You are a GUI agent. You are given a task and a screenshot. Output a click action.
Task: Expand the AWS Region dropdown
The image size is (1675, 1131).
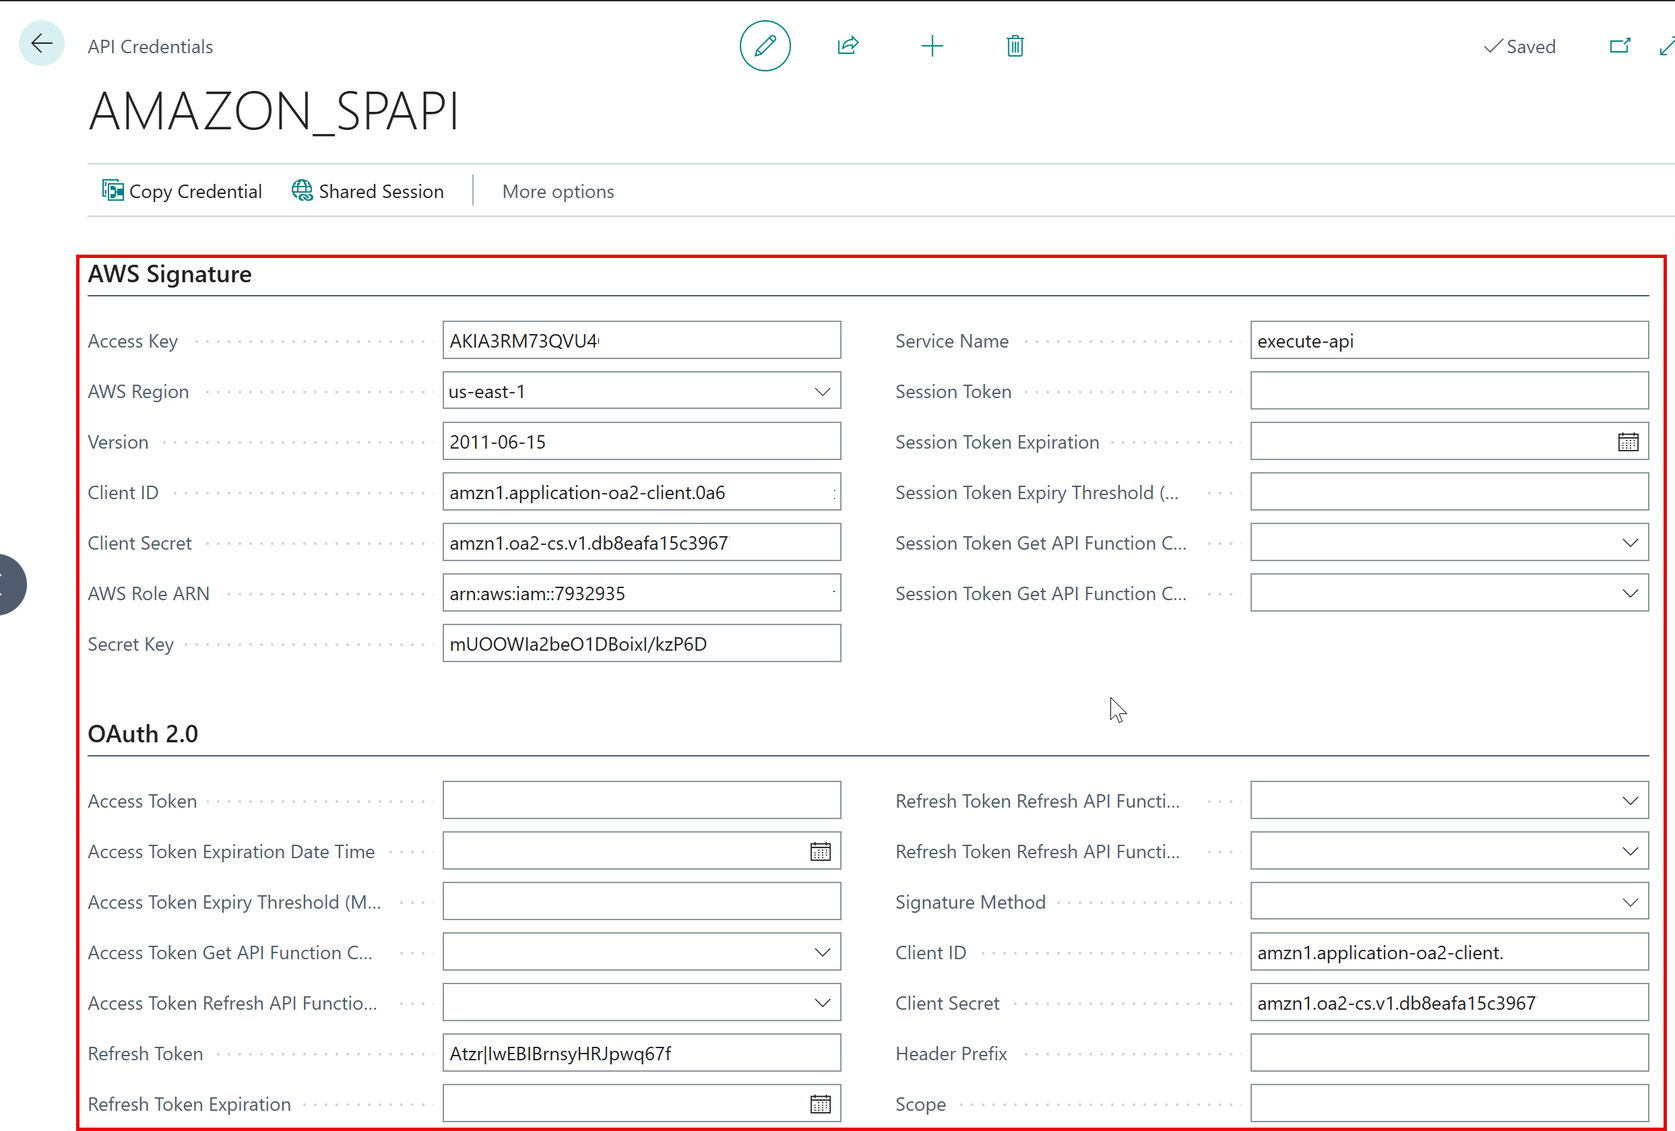point(822,392)
